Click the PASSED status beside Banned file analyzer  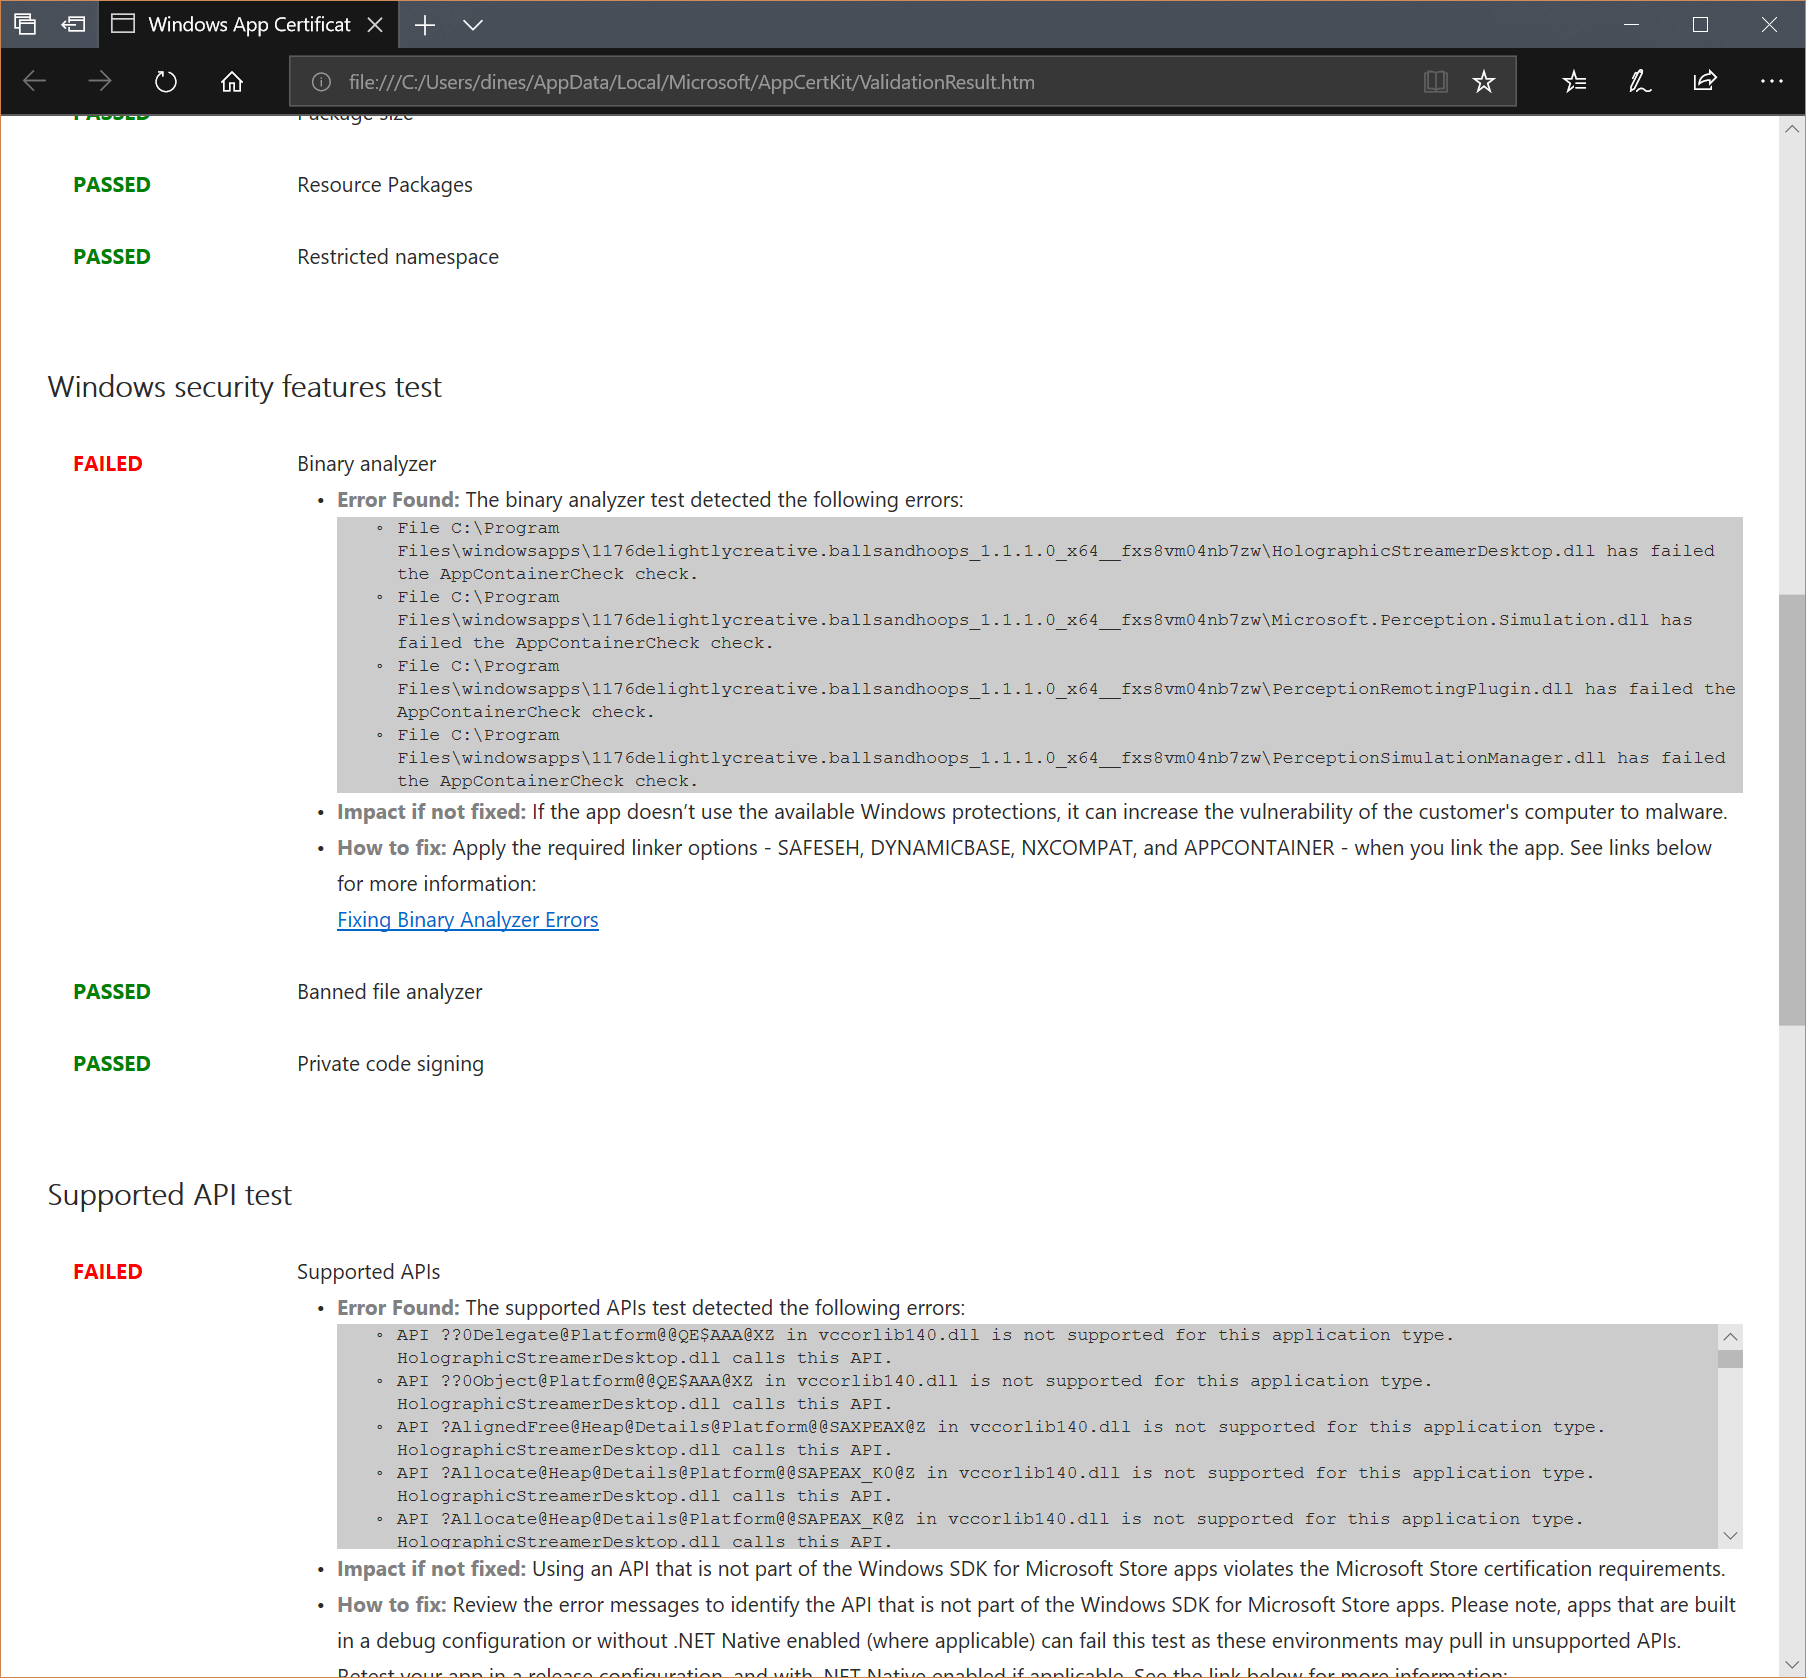click(112, 992)
